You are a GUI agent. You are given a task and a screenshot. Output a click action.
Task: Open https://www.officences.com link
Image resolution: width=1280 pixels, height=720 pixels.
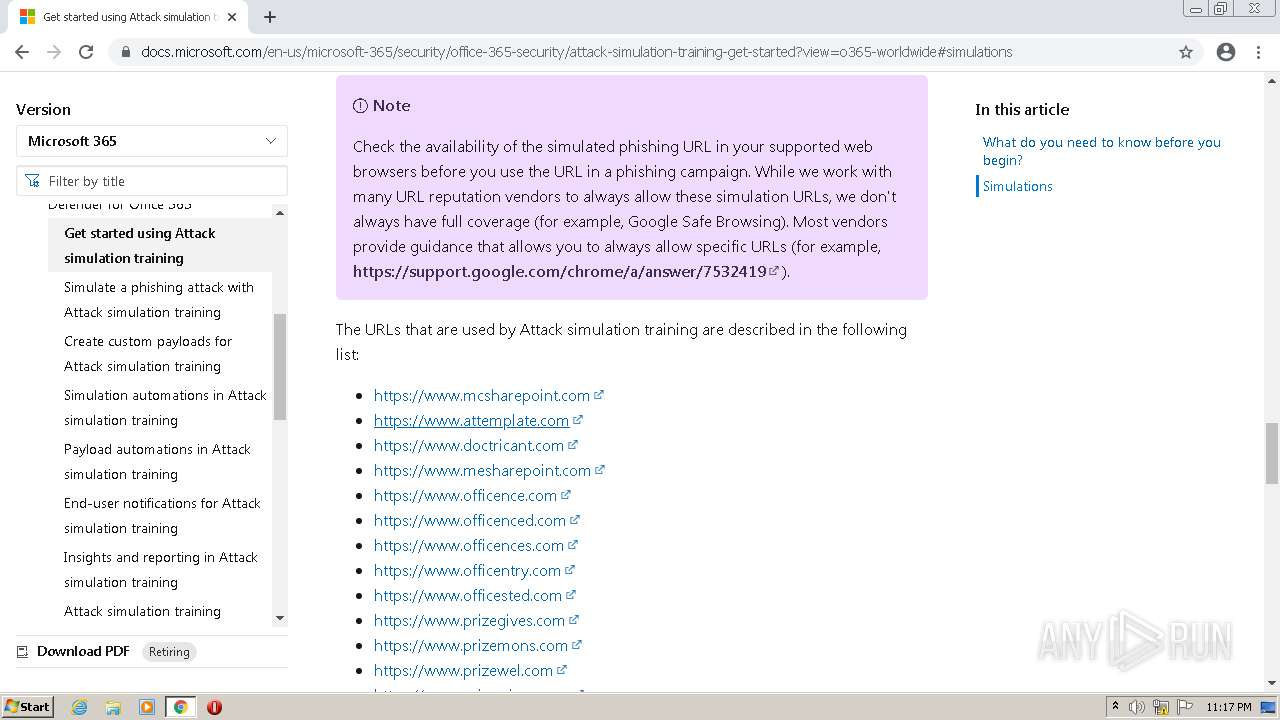(x=469, y=545)
